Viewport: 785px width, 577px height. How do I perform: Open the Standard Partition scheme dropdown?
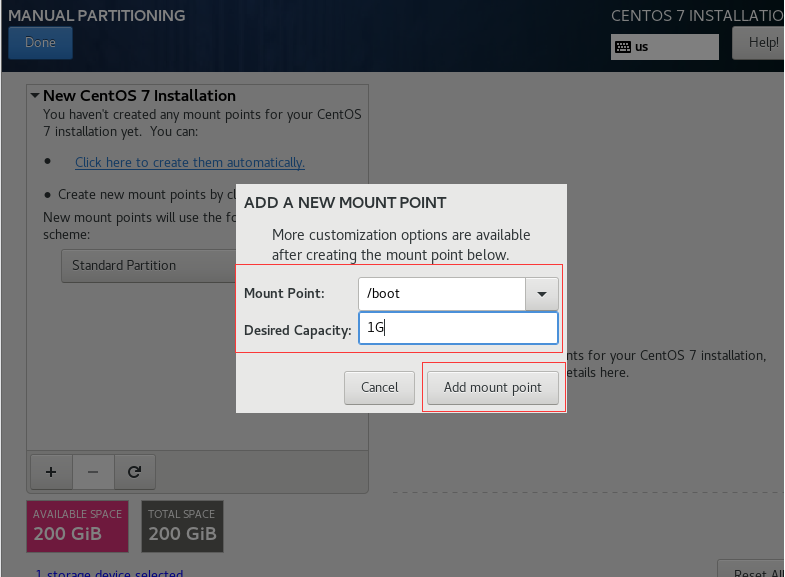click(148, 265)
